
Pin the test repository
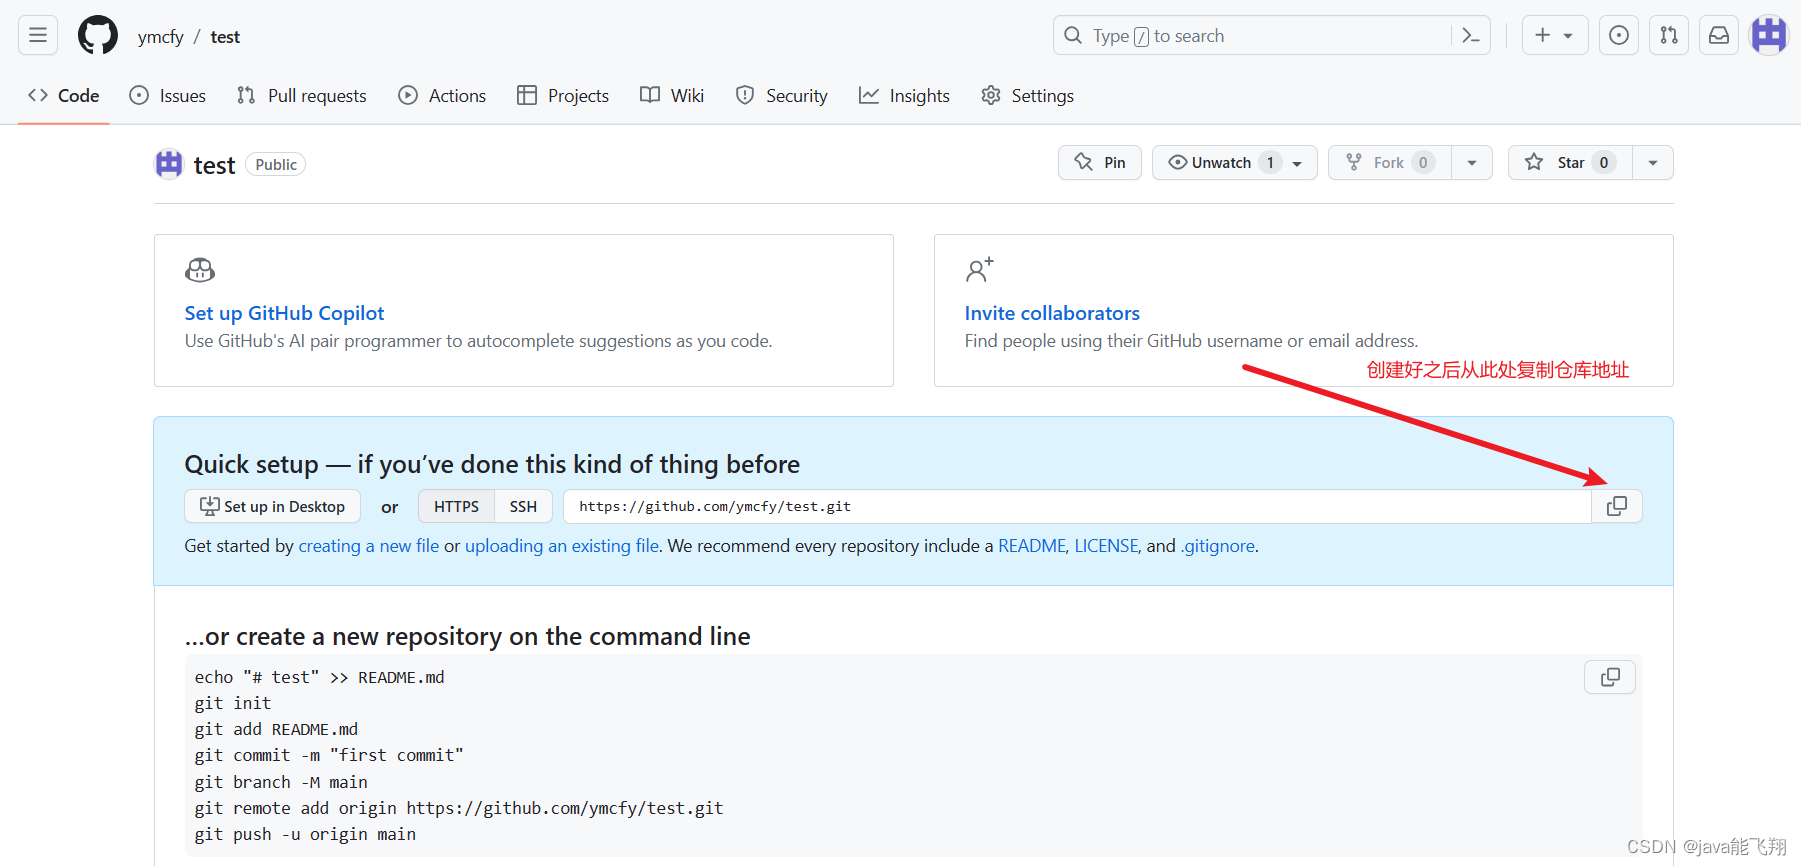1100,163
